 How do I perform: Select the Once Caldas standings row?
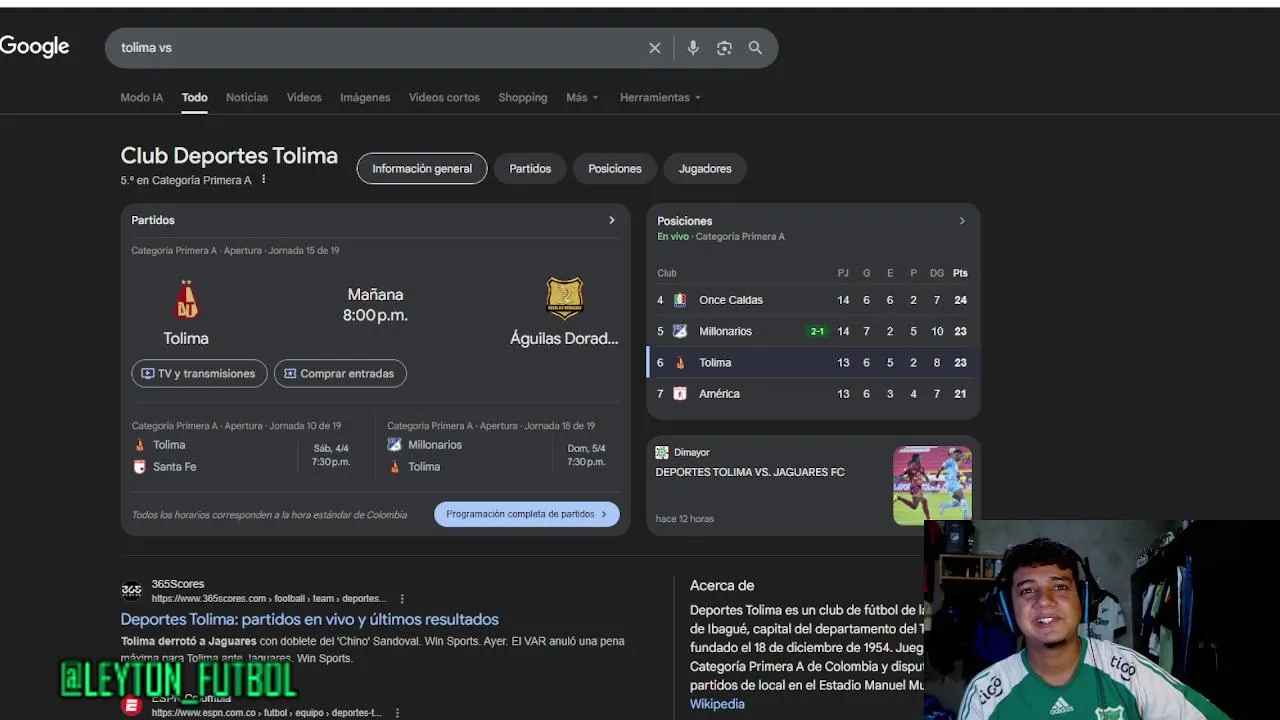coord(813,300)
